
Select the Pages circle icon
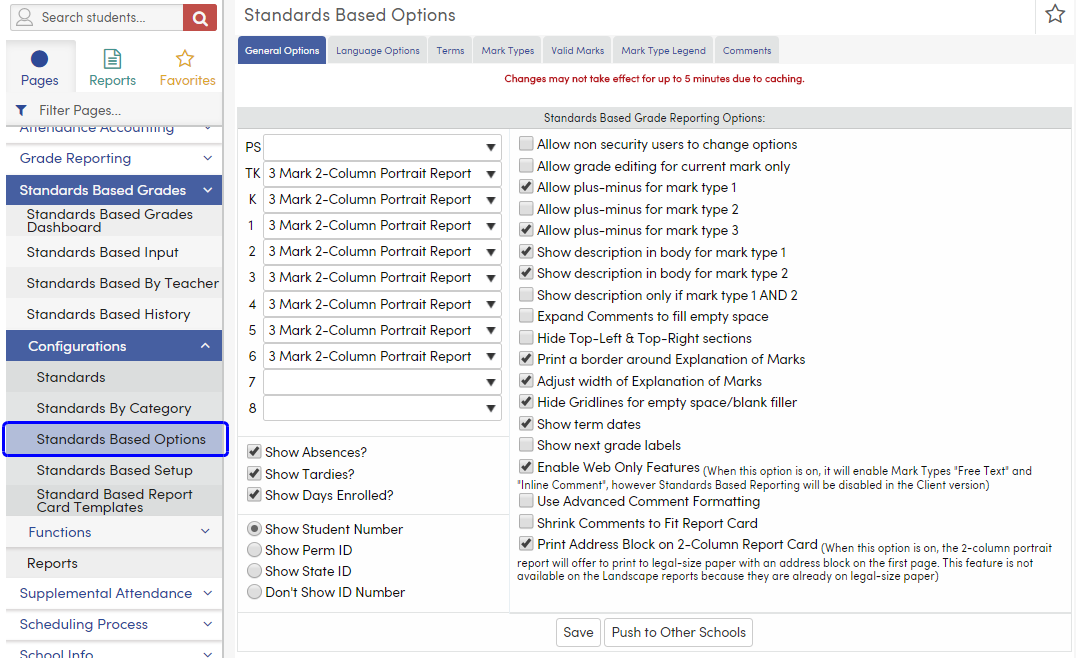(x=40, y=58)
